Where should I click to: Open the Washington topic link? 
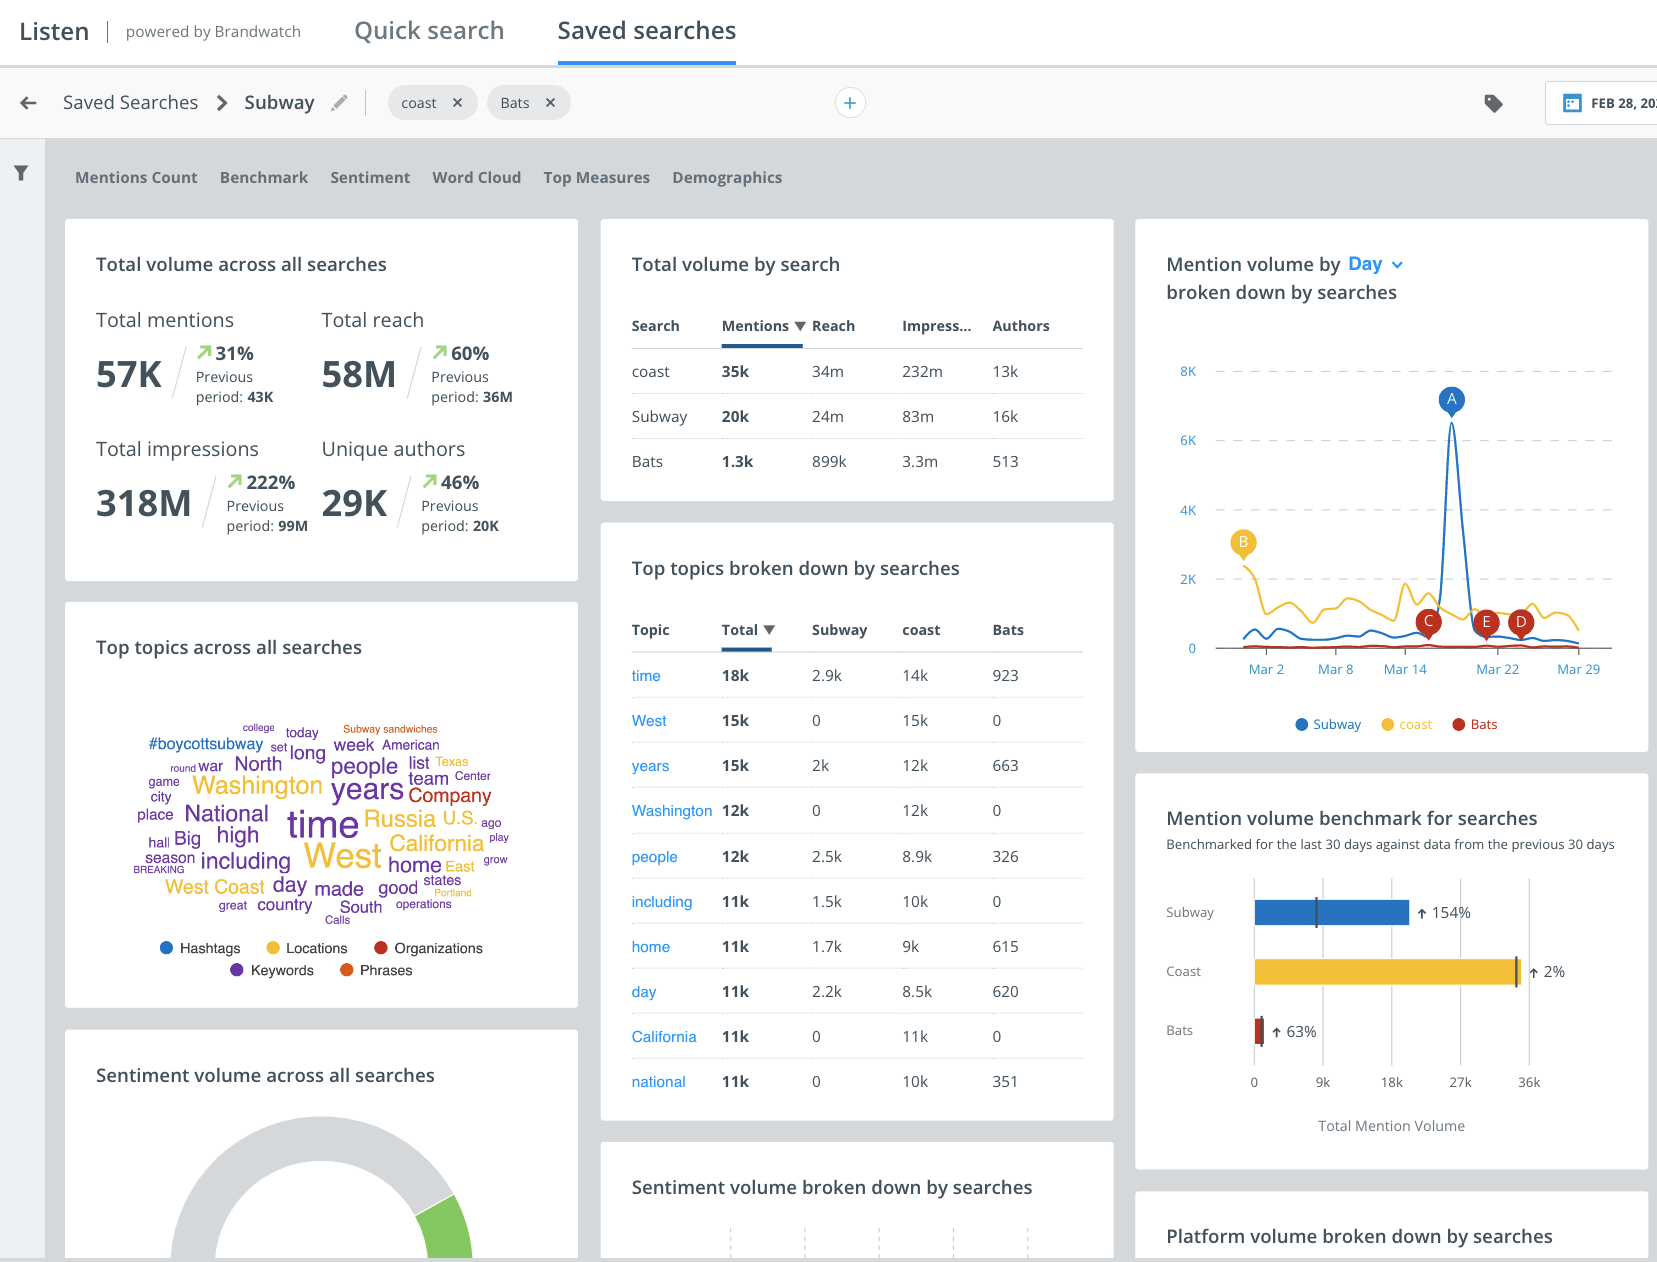(672, 811)
